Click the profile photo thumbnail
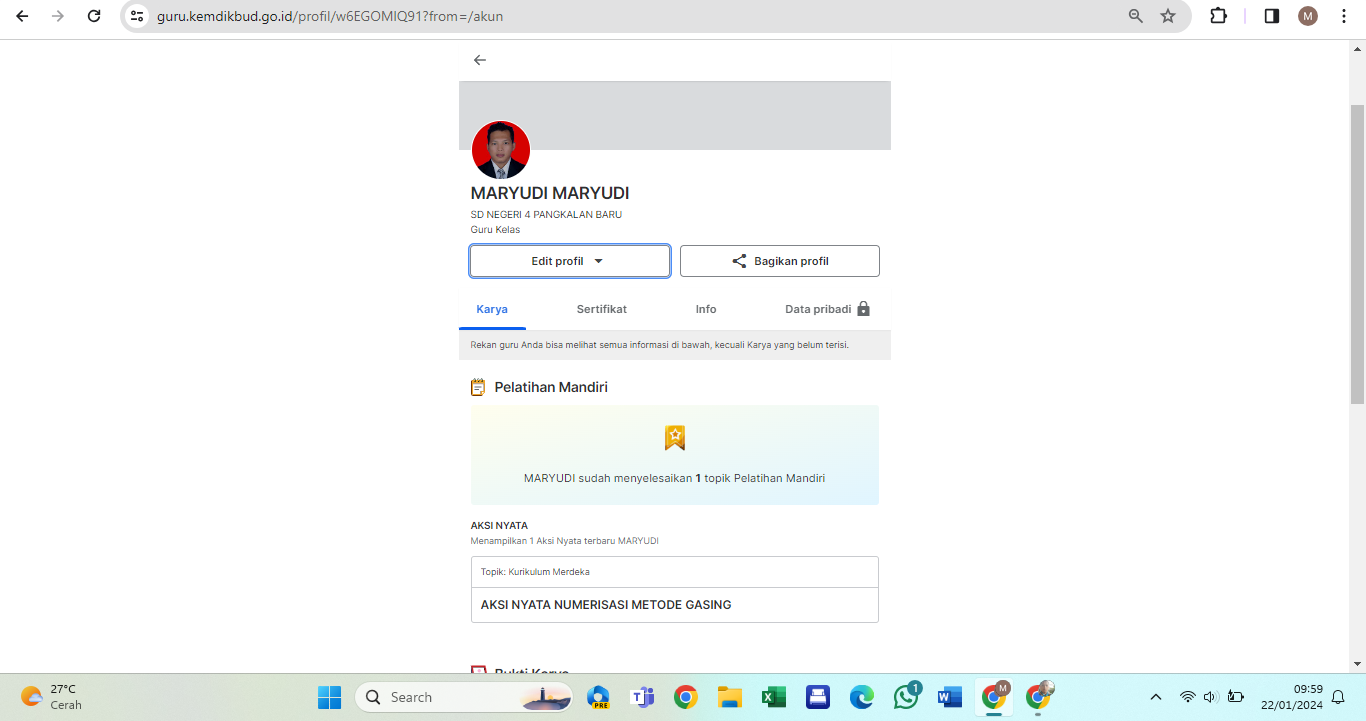 [x=501, y=150]
